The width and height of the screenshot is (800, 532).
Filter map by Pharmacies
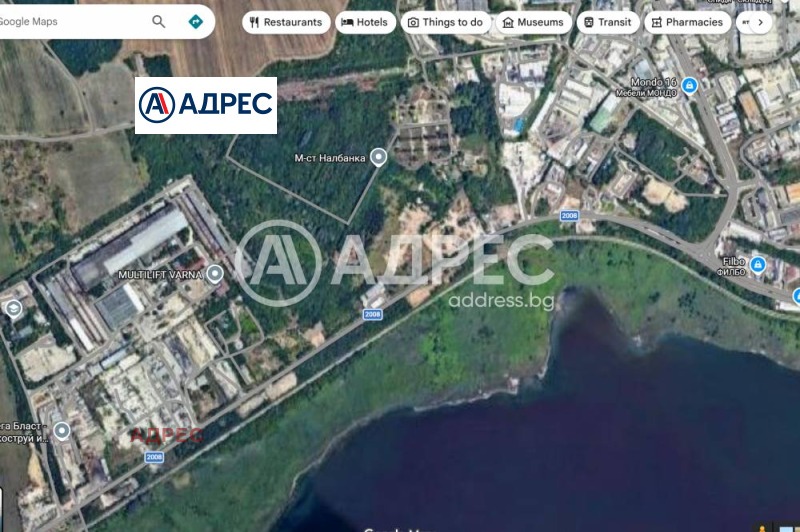688,22
